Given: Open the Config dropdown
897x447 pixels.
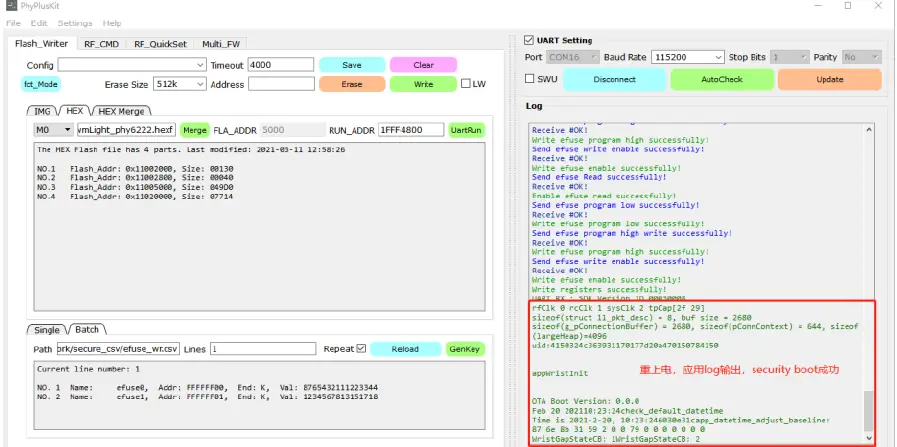Looking at the screenshot, I should 132,65.
